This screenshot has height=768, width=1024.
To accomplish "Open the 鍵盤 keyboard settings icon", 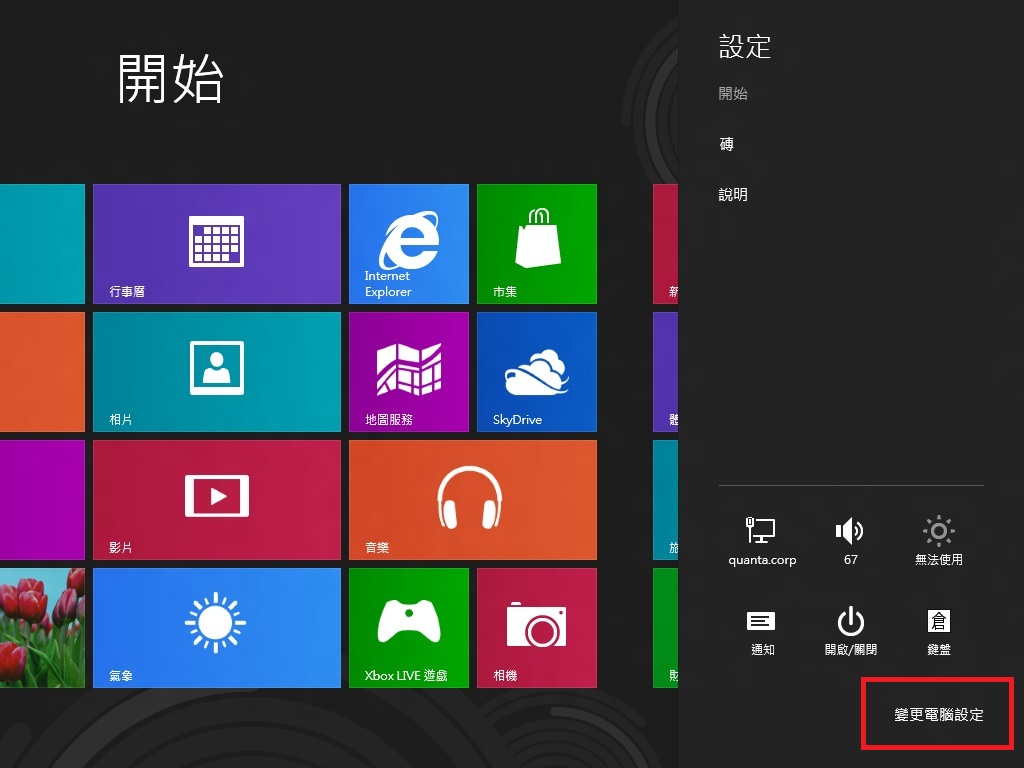I will [x=938, y=620].
